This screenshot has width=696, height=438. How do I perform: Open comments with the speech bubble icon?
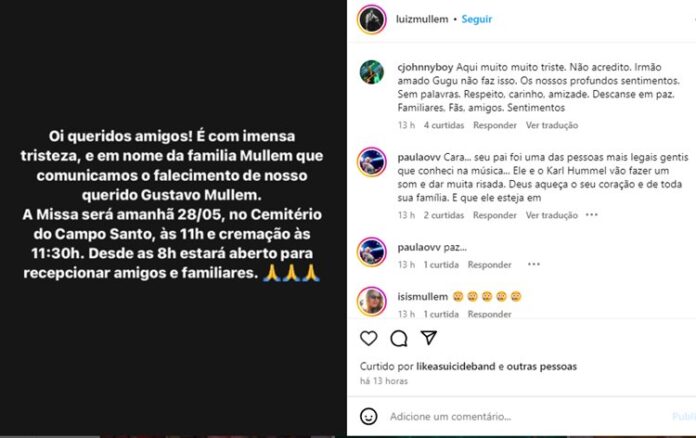(399, 339)
